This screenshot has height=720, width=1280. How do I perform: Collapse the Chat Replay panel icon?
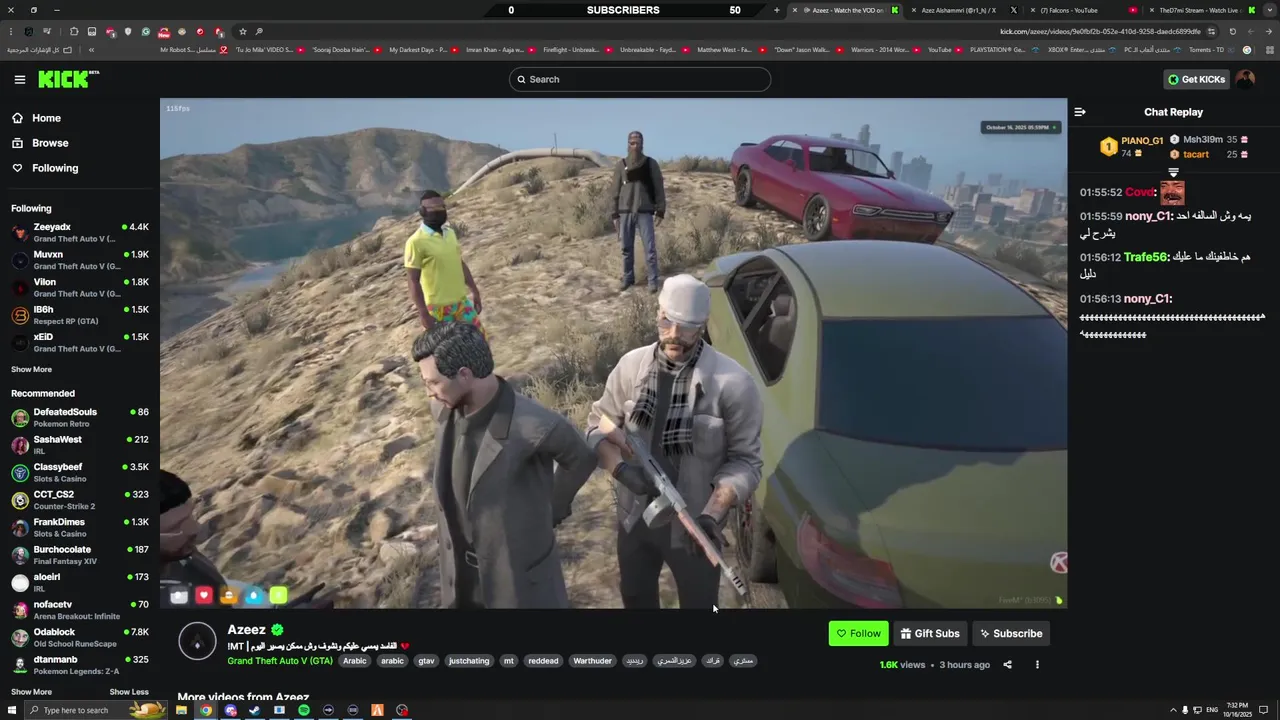coord(1080,112)
